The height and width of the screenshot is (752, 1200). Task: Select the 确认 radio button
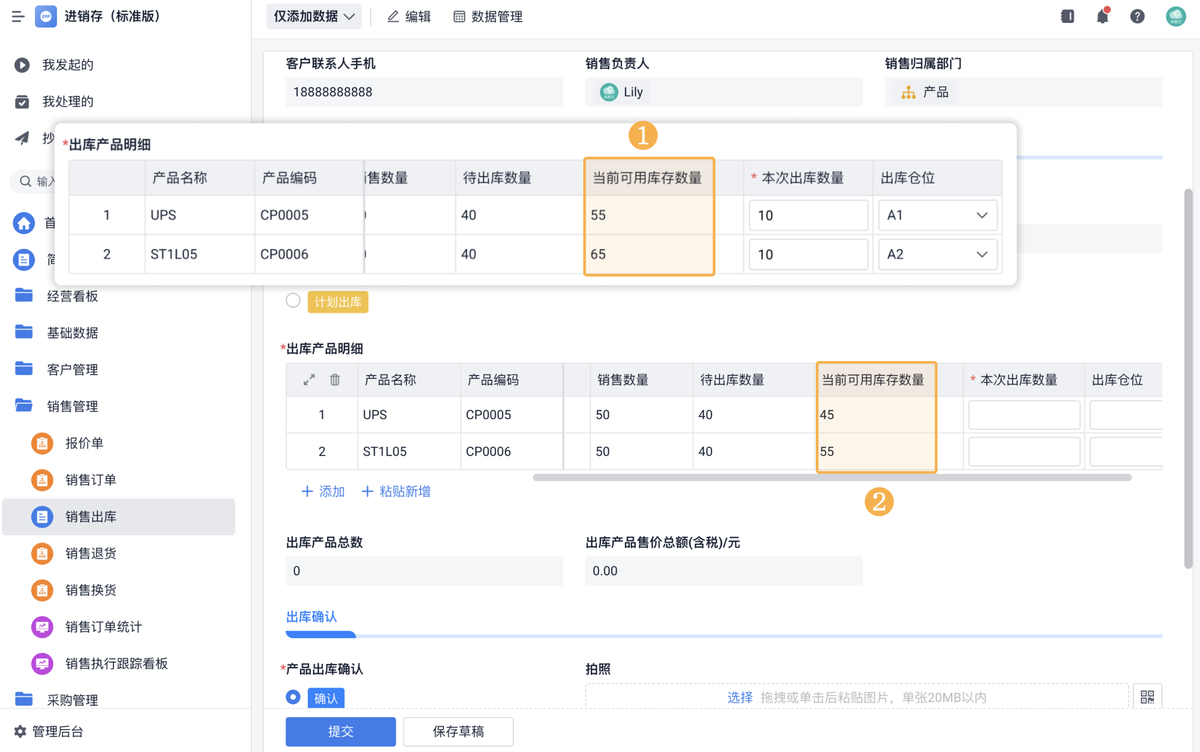293,697
